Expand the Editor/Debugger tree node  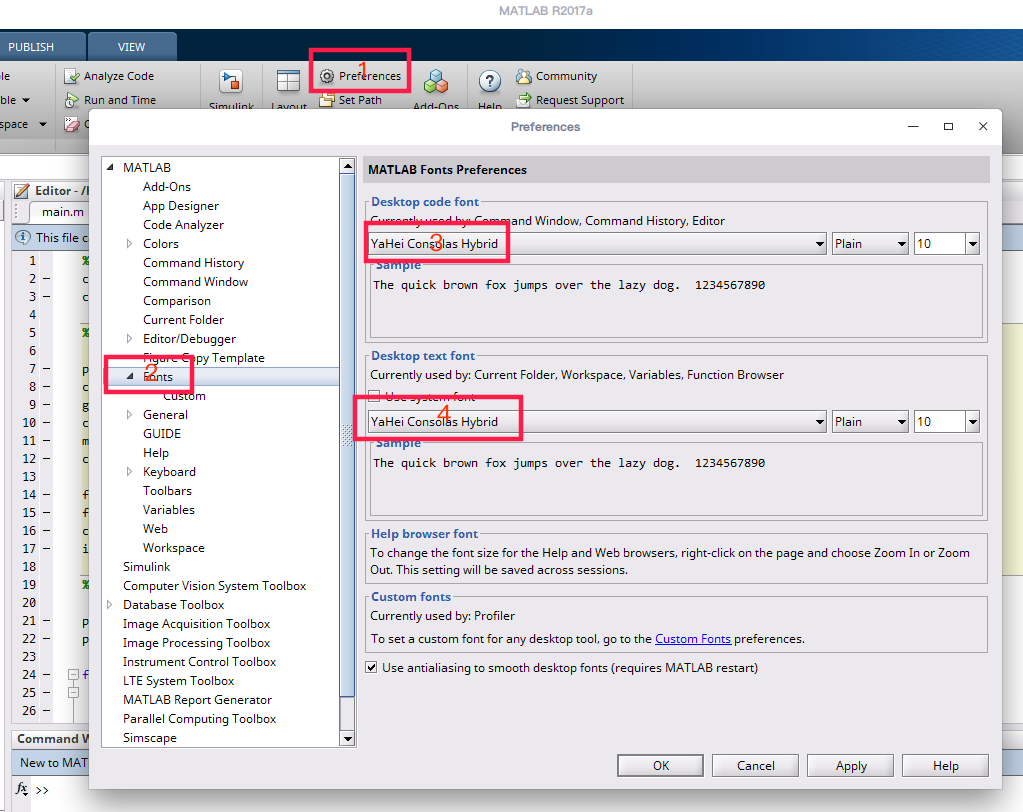click(x=129, y=338)
